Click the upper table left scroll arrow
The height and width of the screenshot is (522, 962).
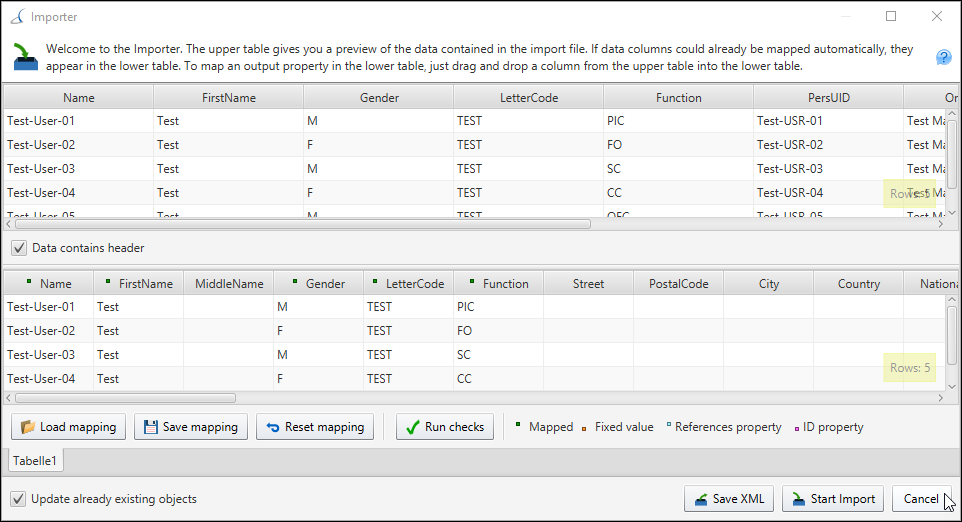8,225
